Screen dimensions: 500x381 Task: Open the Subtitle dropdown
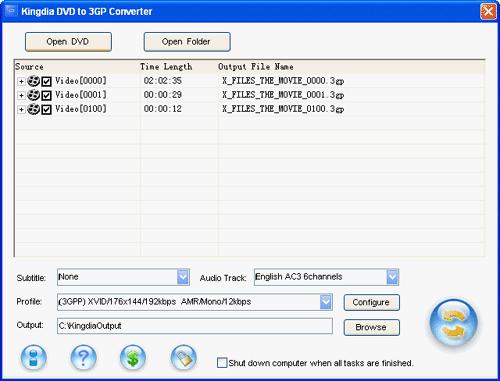click(183, 277)
